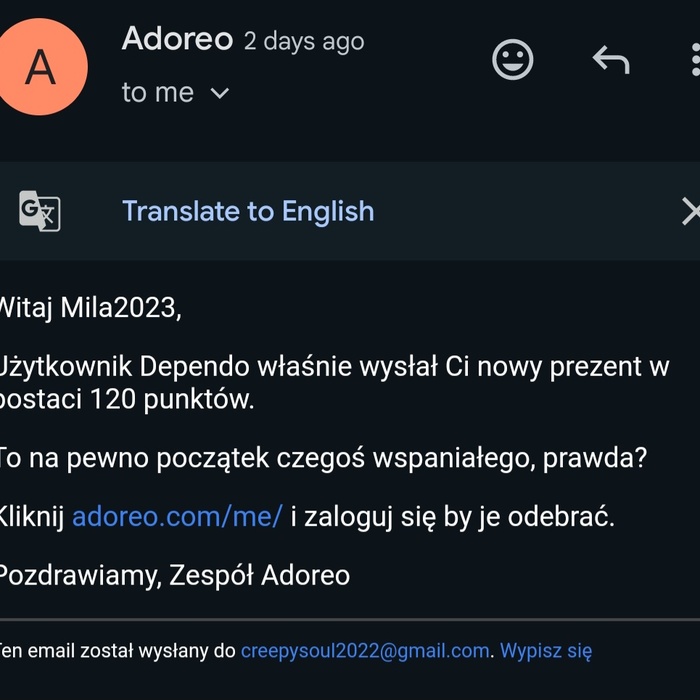Click the 2 days ago timestamp
The height and width of the screenshot is (700, 700).
pos(304,42)
